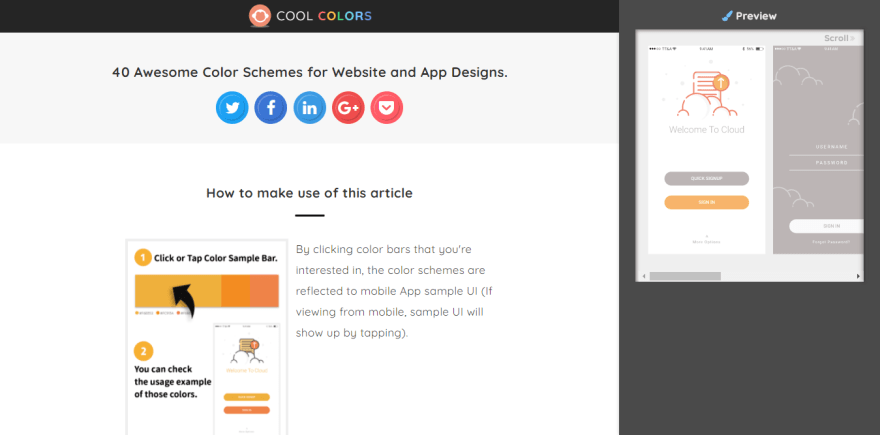
Task: Click More Options in the preview's welcome screen
Action: coord(707,242)
